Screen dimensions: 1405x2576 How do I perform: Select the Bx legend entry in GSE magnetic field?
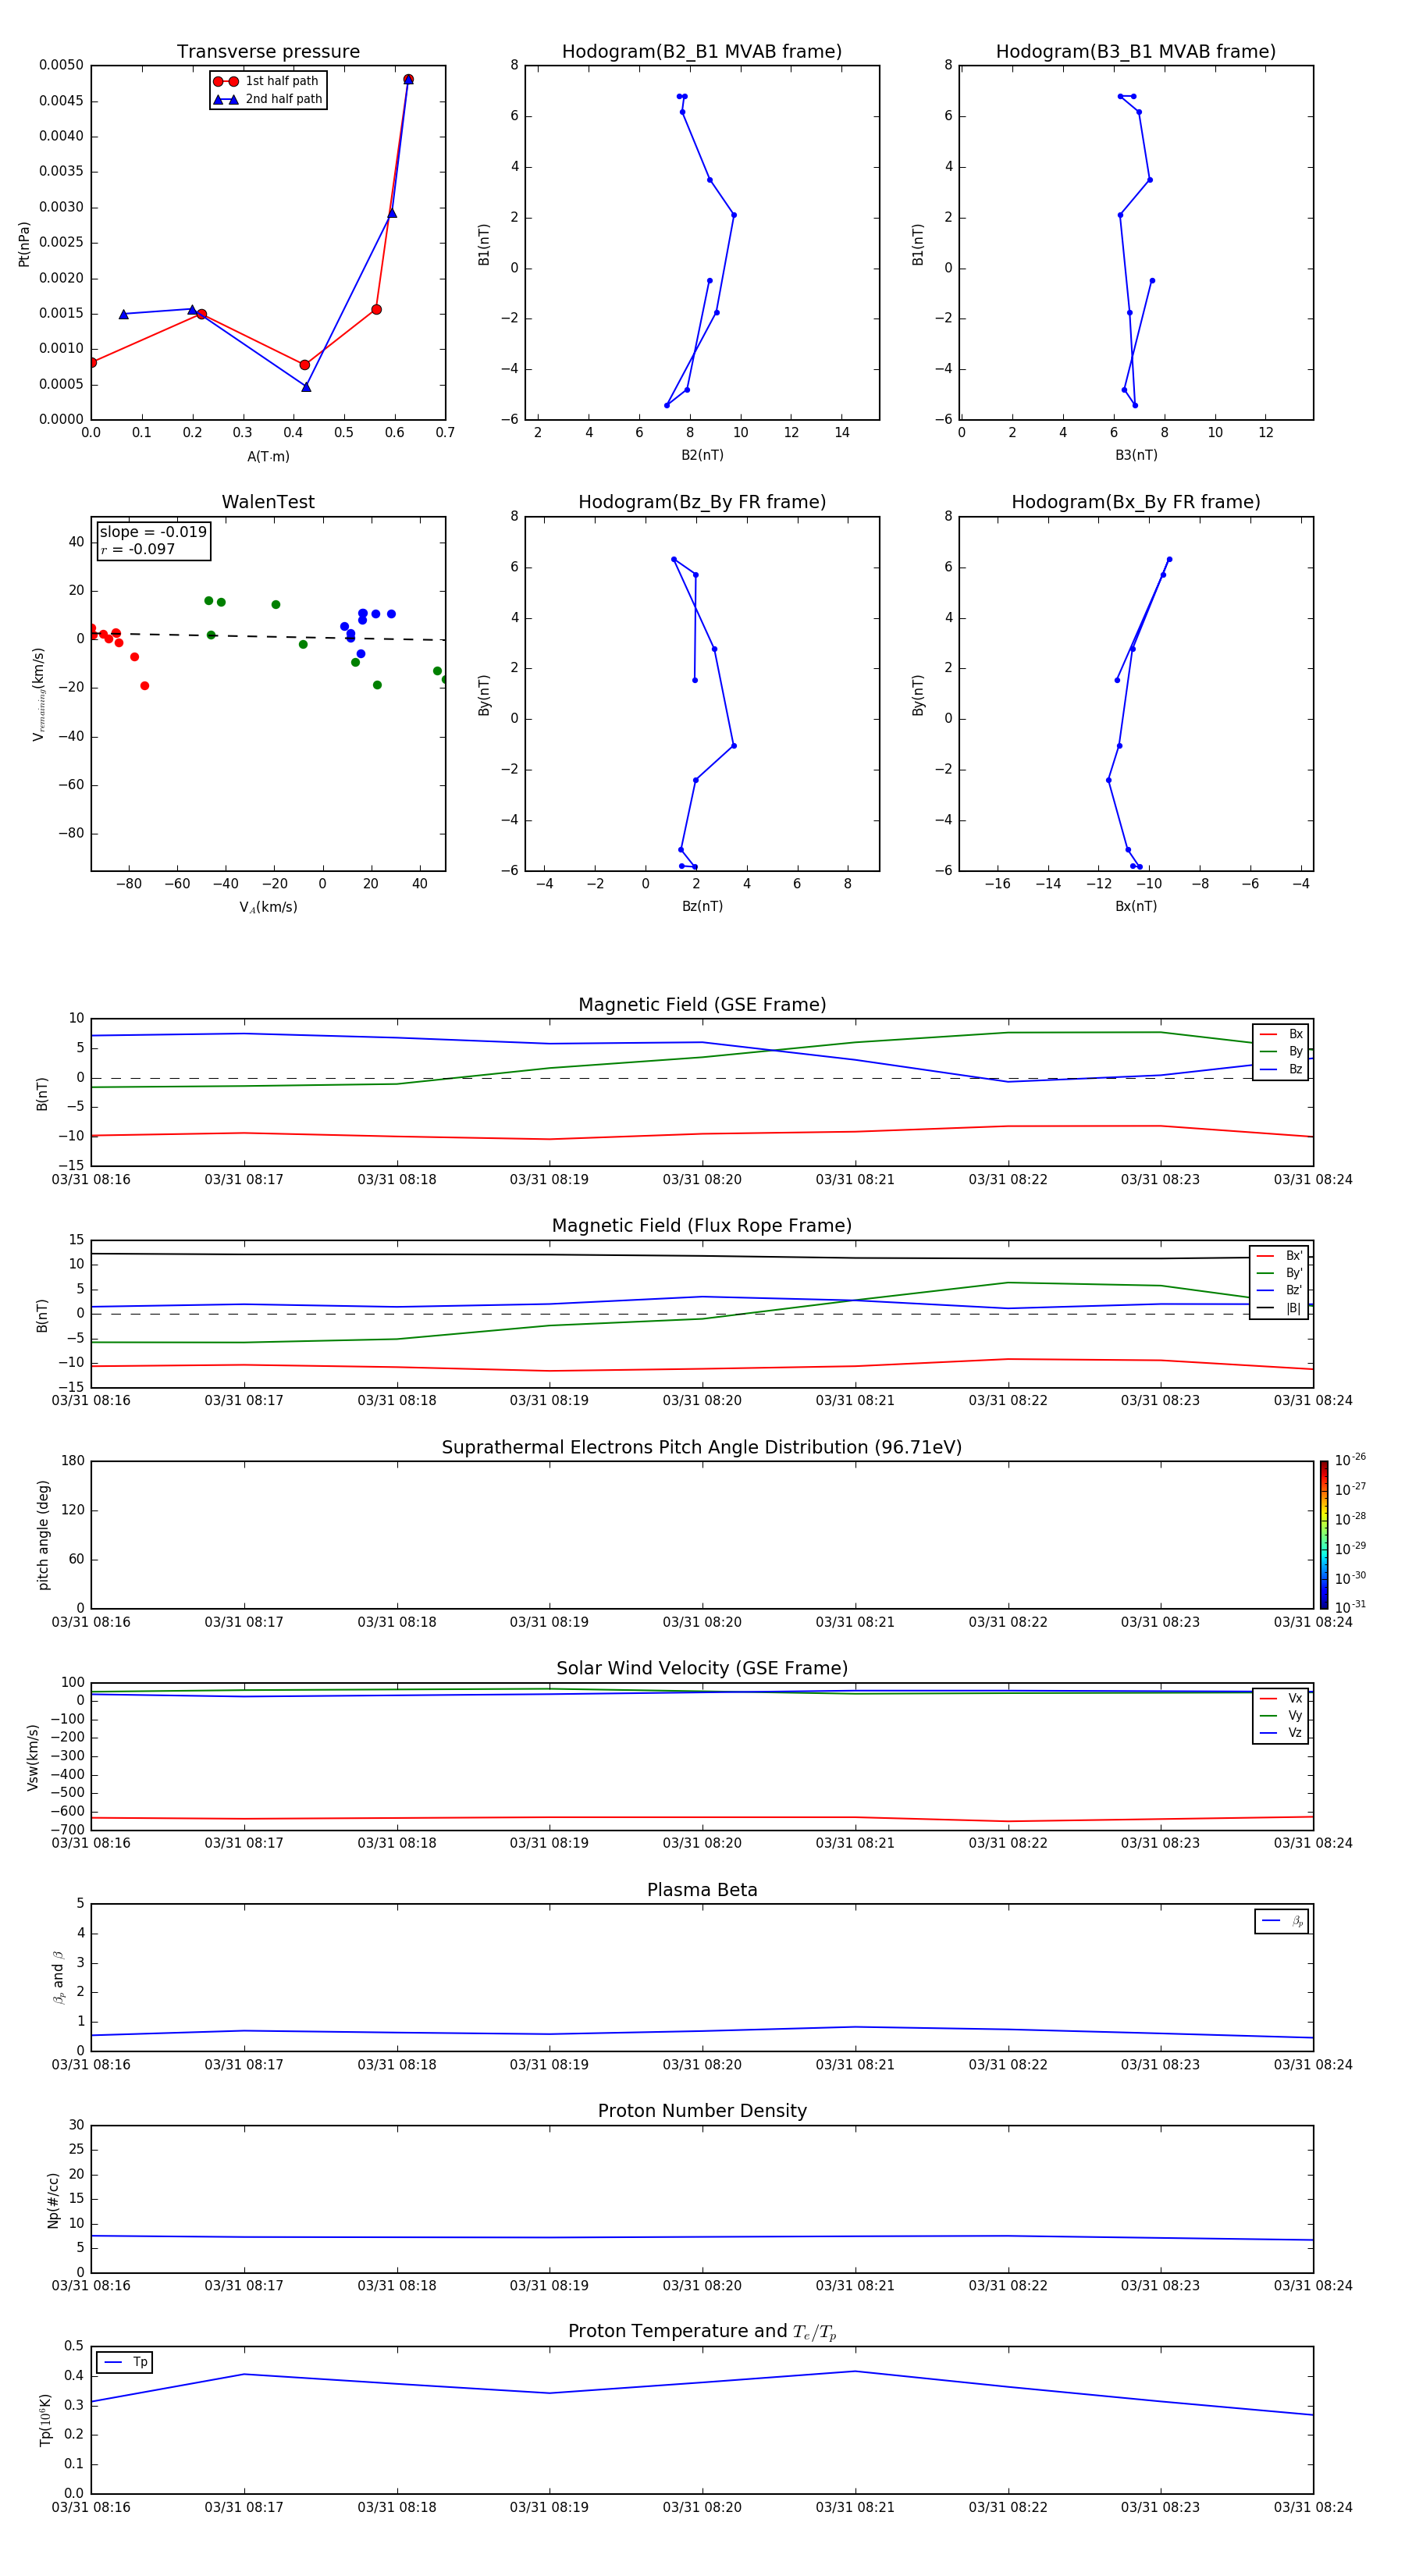(x=1281, y=1035)
